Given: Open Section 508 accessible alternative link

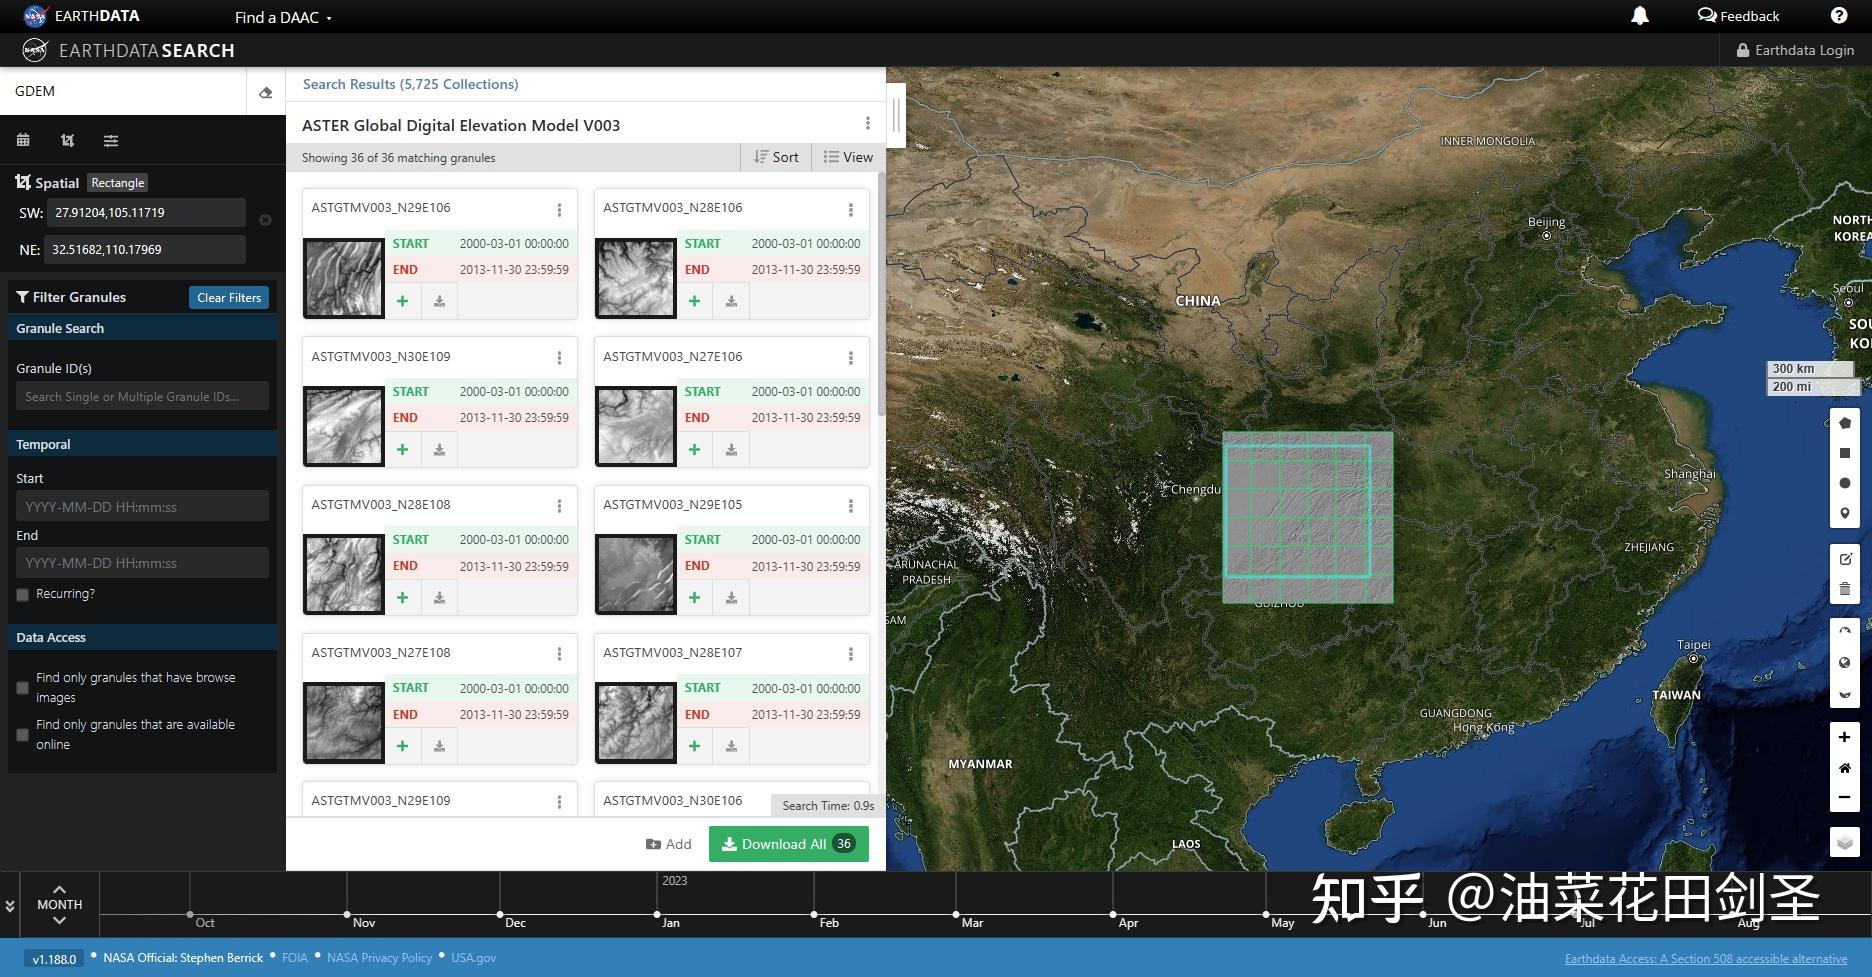Looking at the screenshot, I should click(1706, 959).
